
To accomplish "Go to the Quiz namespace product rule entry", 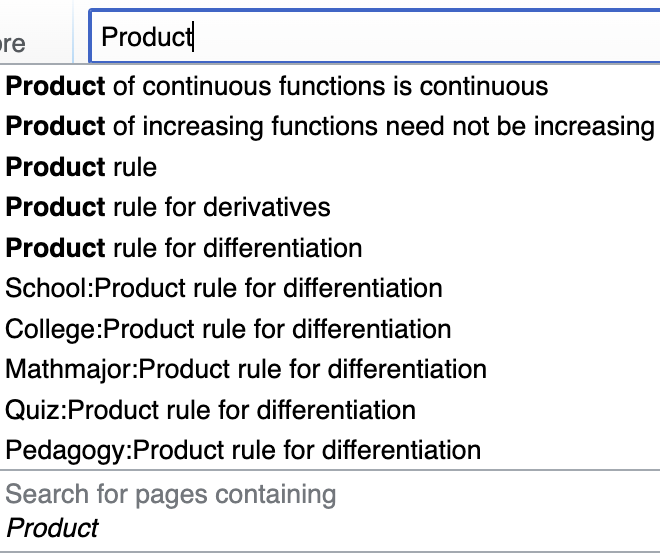I will point(210,410).
